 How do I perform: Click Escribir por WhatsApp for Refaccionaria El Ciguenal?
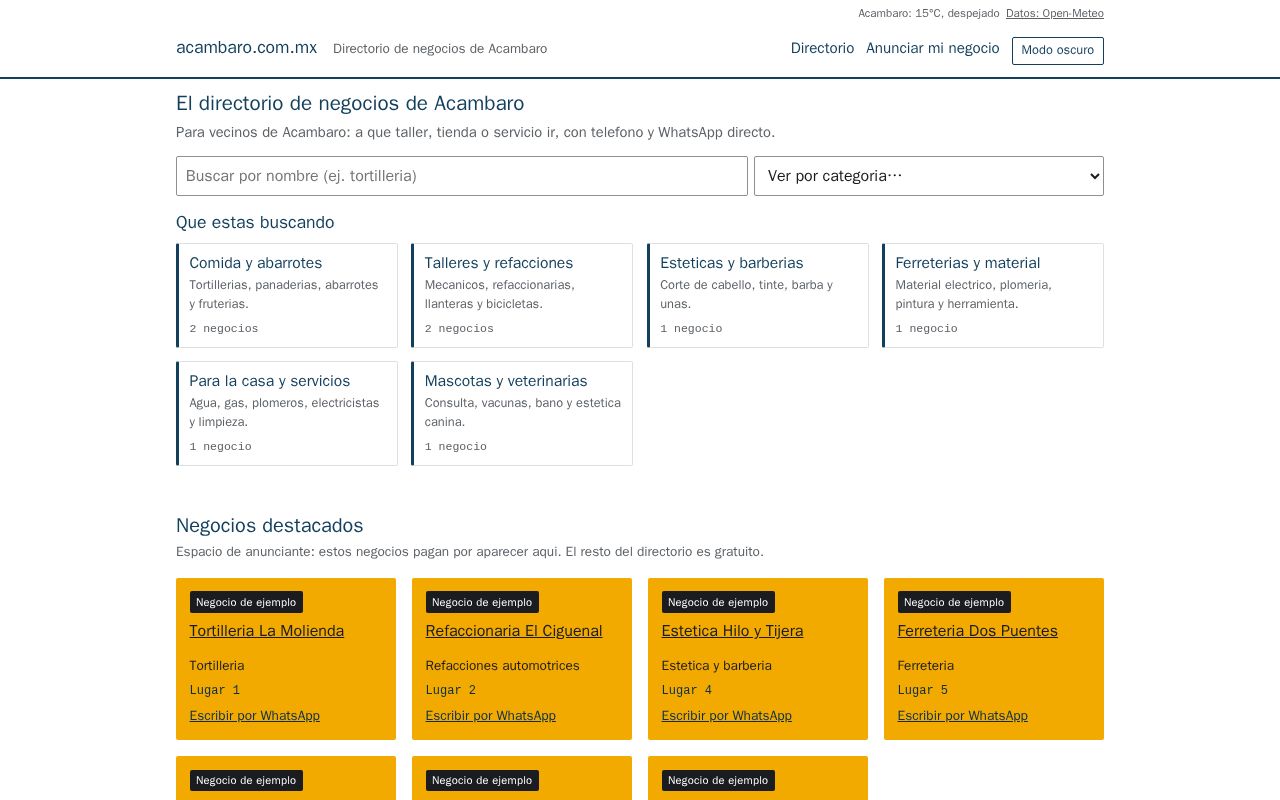pos(491,716)
